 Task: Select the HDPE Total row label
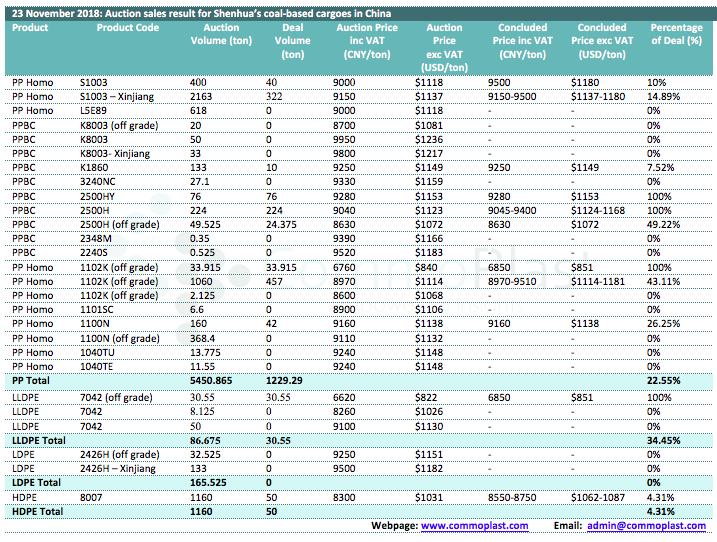pos(36,511)
